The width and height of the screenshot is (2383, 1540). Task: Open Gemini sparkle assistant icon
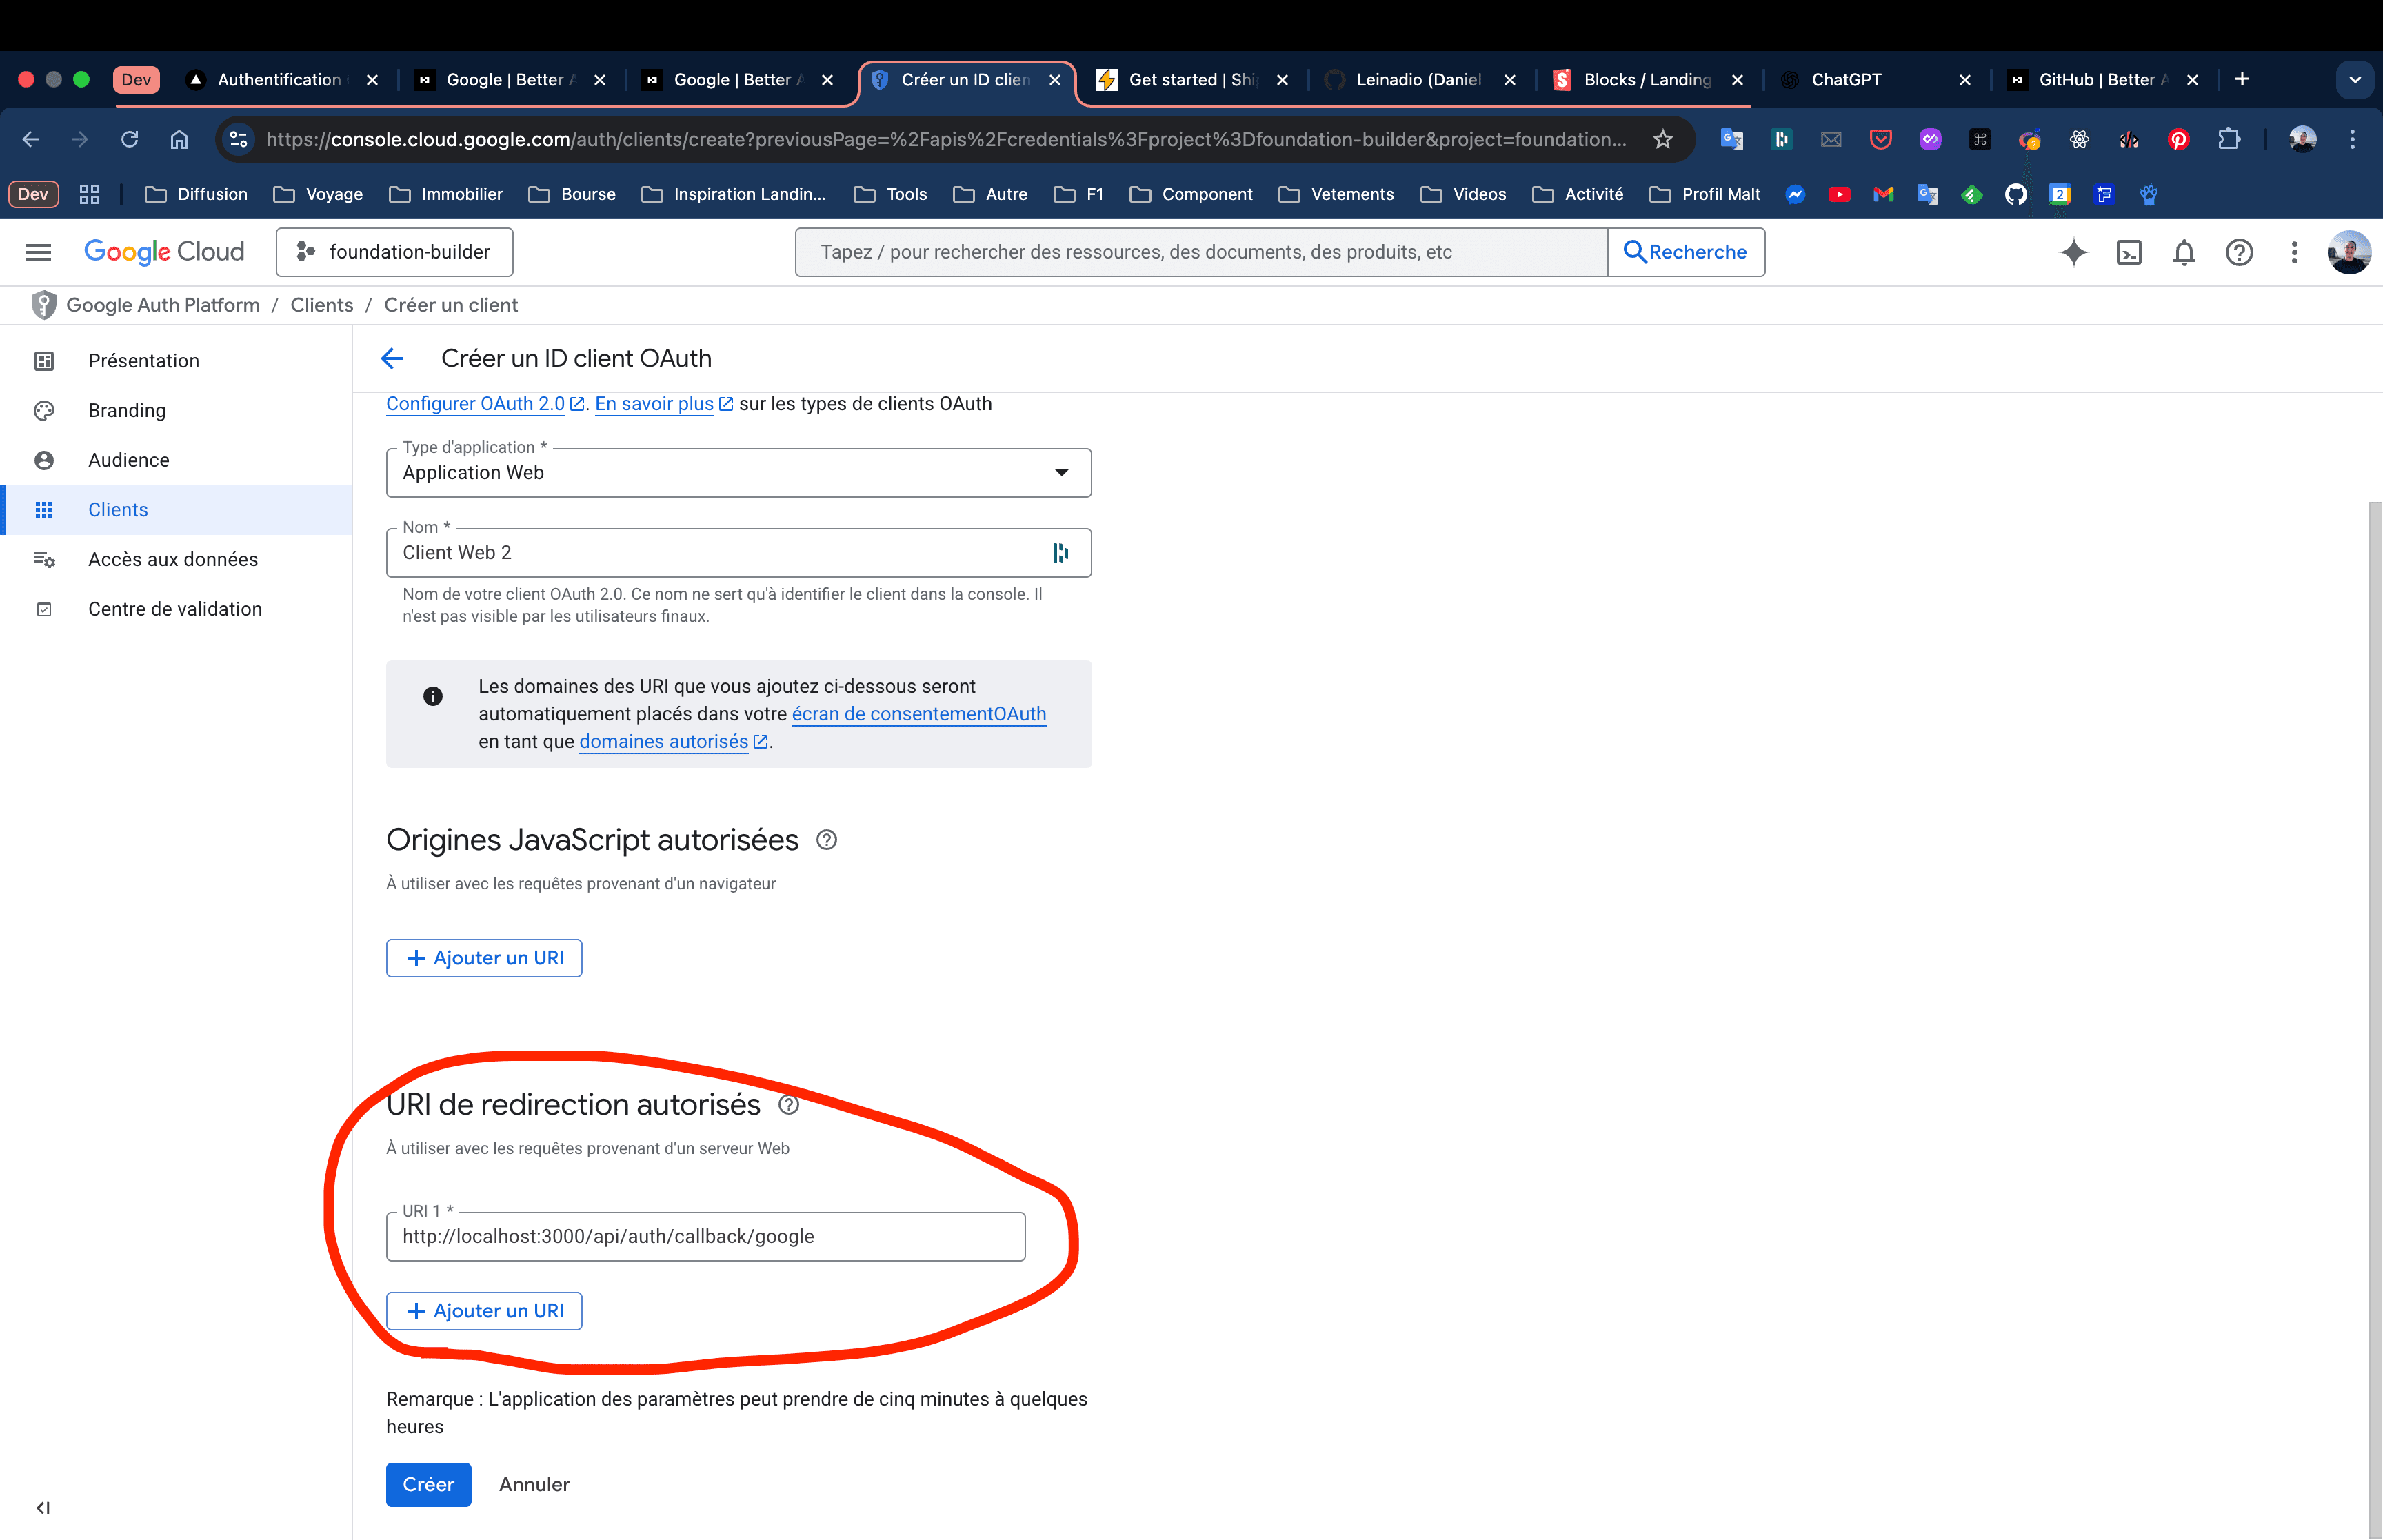pos(2073,253)
